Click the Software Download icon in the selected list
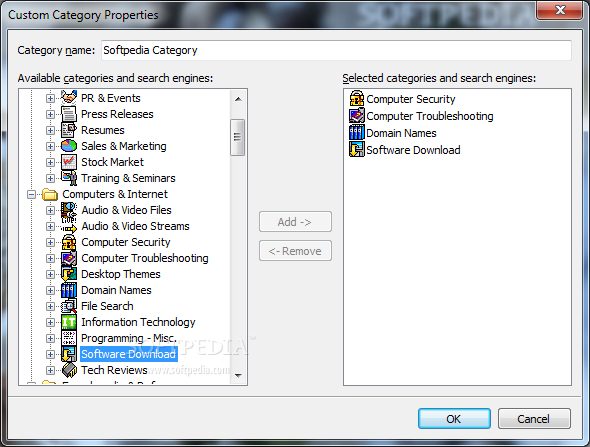 pos(357,149)
